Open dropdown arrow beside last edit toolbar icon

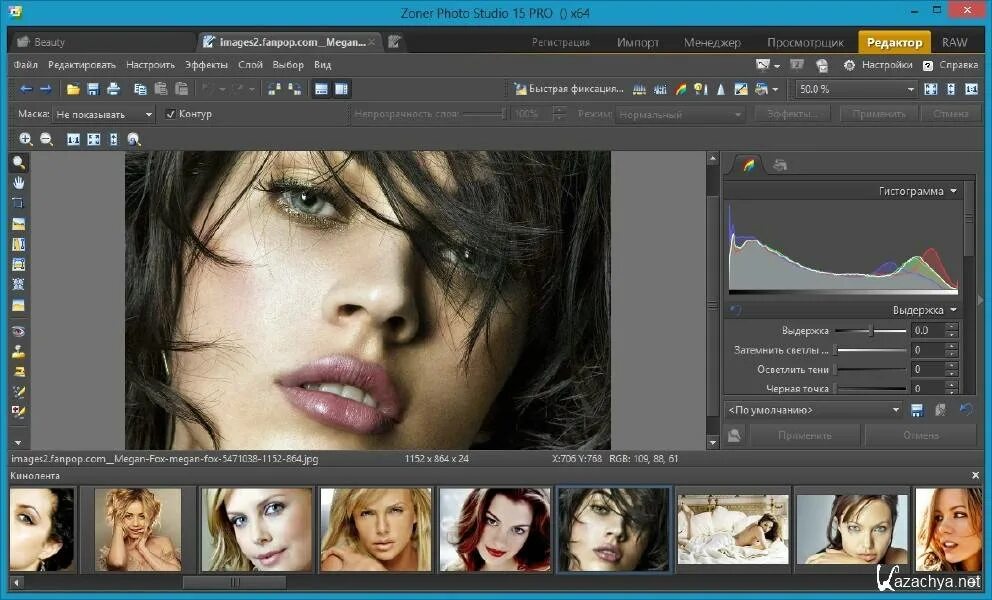pos(775,89)
